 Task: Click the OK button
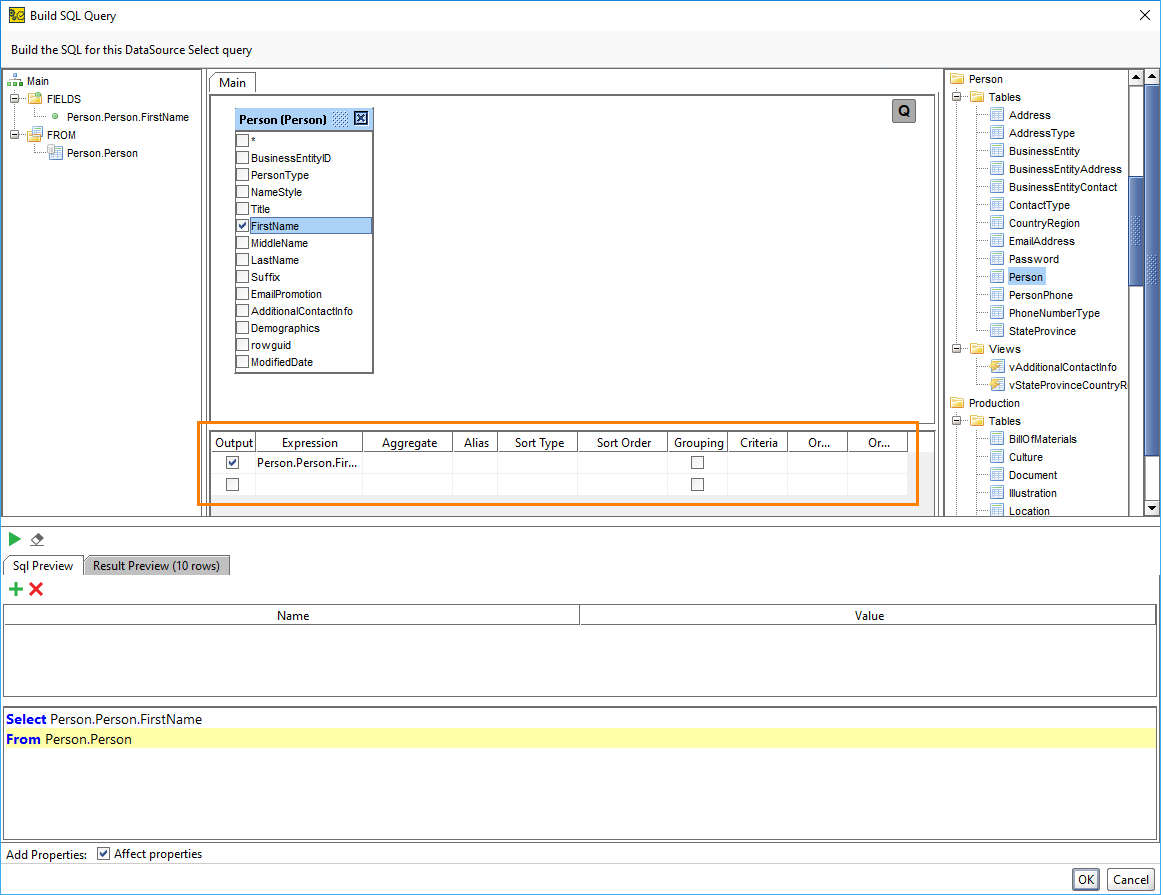click(x=1086, y=879)
